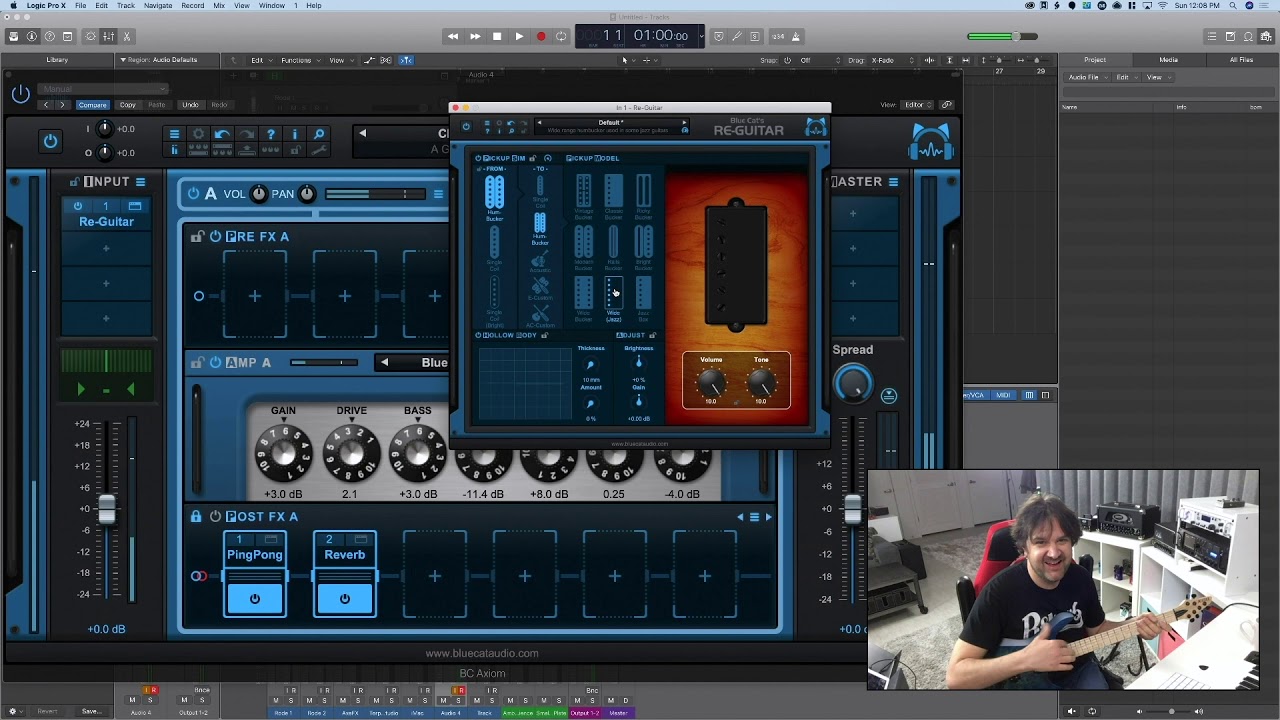Click the Axiom wrench tools icon
The height and width of the screenshot is (720, 1280).
319,150
